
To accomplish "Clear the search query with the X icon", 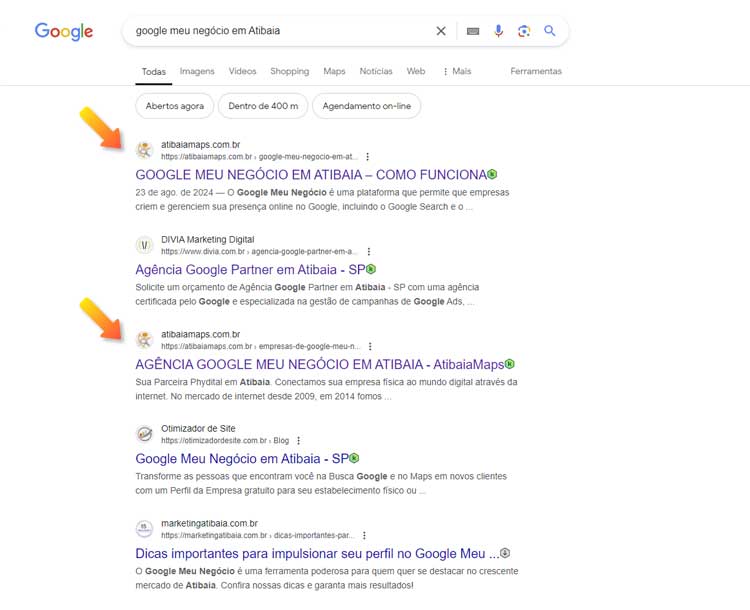I will click(x=441, y=31).
